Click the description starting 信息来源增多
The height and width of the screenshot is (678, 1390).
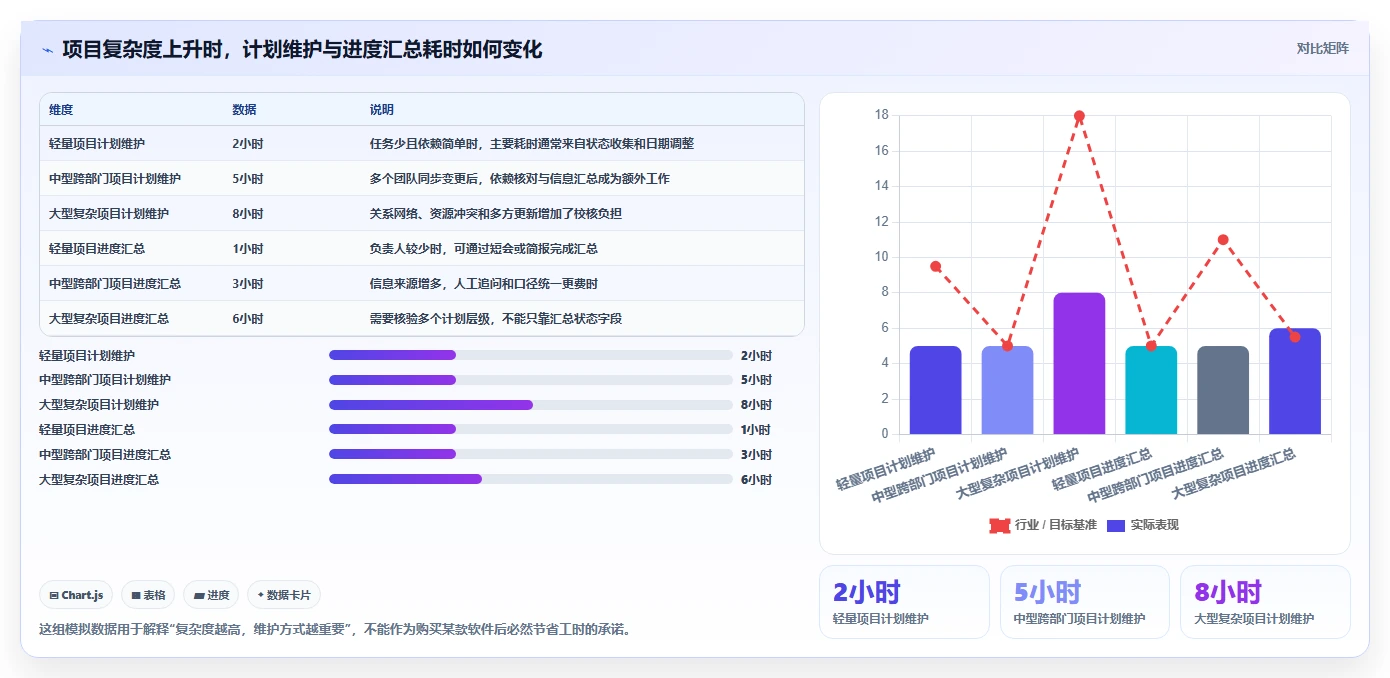(x=484, y=284)
